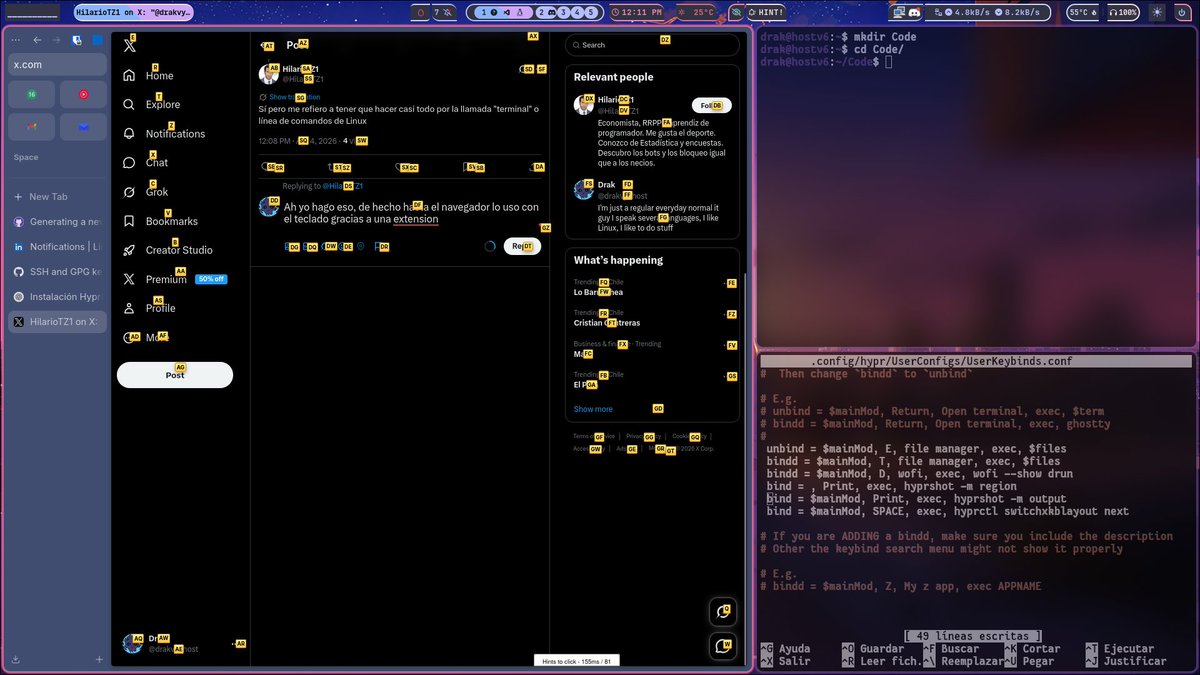Expand the More menu in X sidebar
The image size is (1200, 675).
pos(145,337)
